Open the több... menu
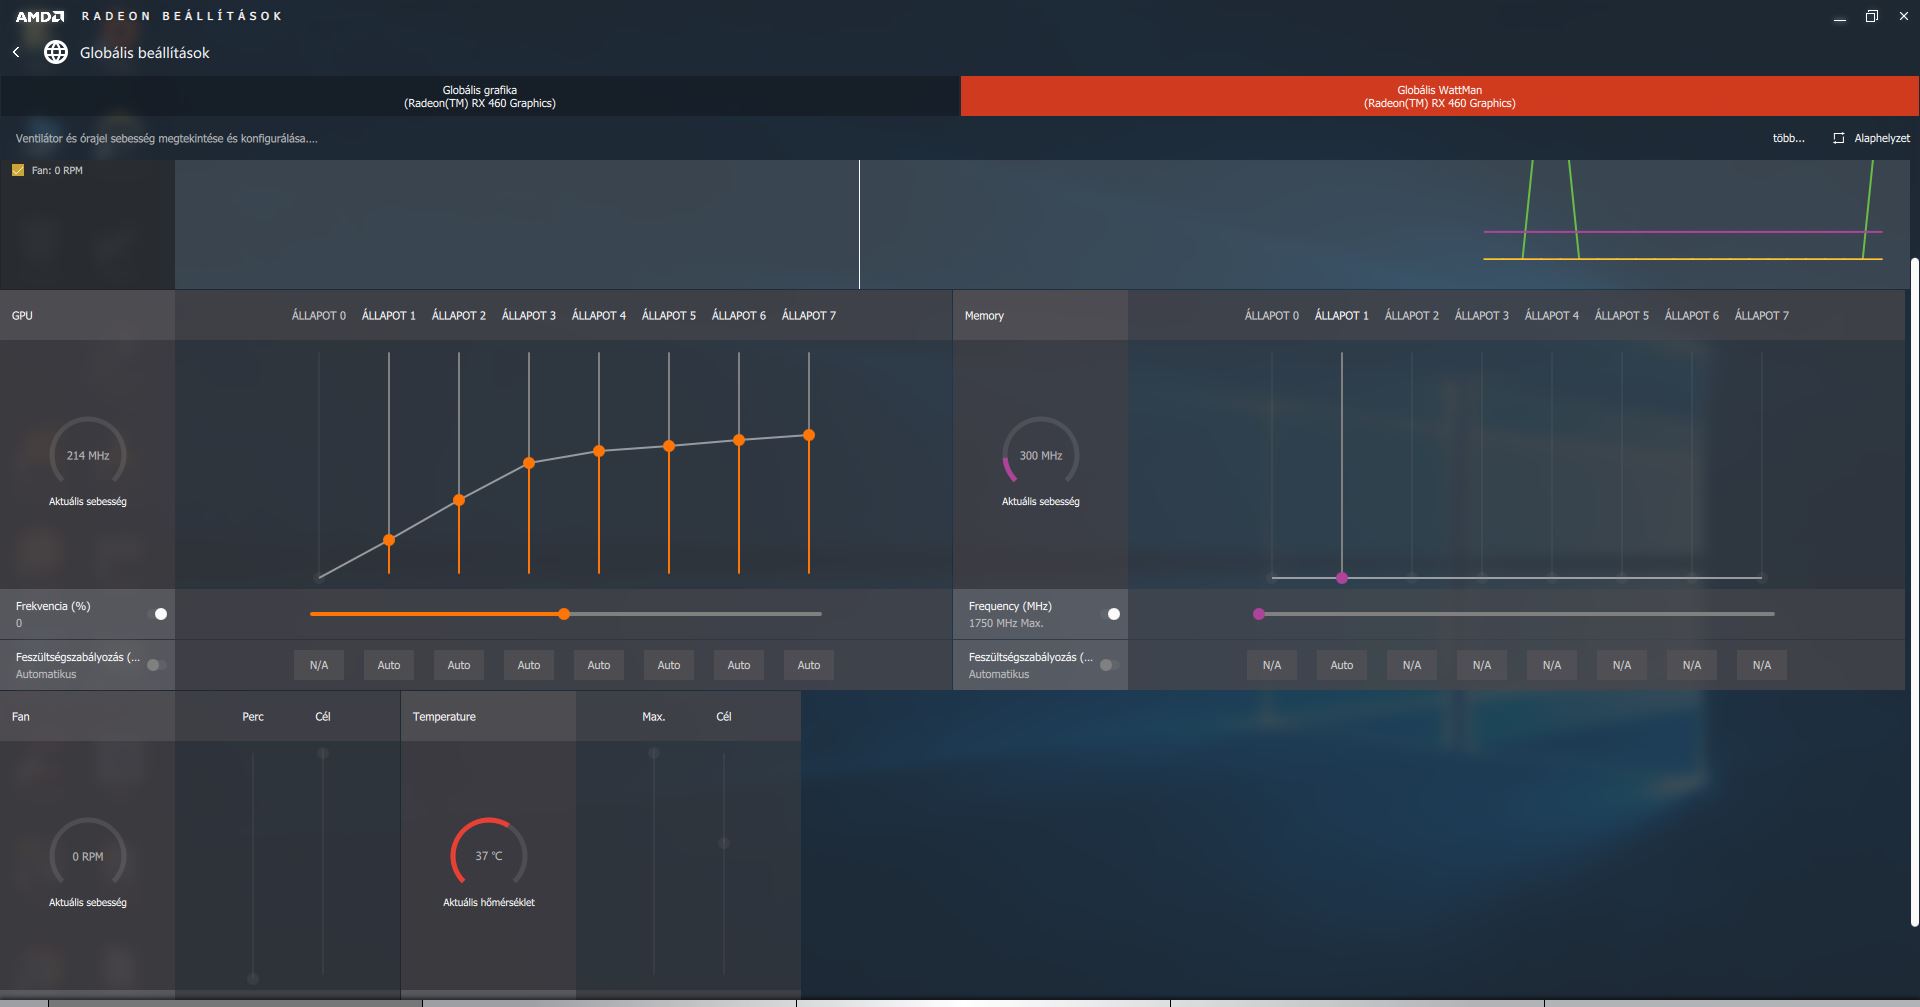 tap(1788, 138)
